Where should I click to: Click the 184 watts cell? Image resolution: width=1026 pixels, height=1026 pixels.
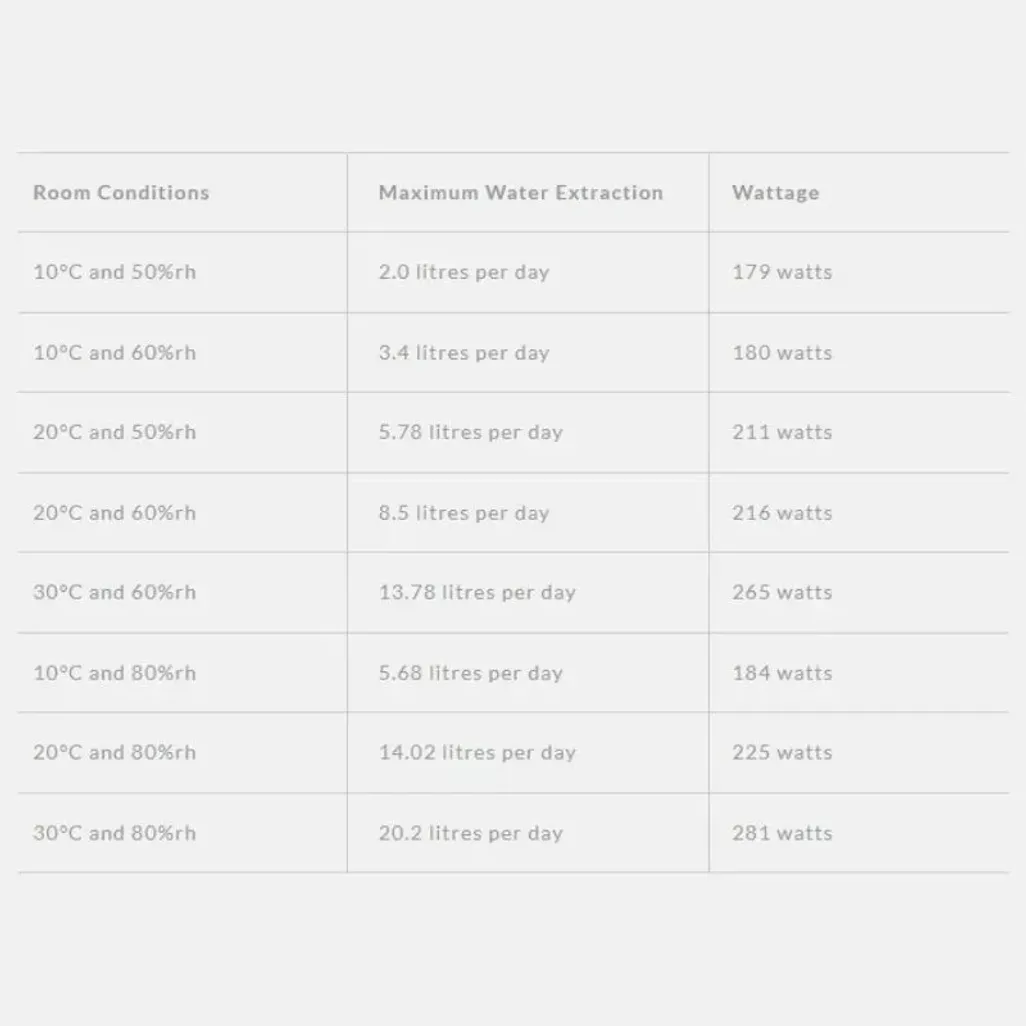(782, 673)
